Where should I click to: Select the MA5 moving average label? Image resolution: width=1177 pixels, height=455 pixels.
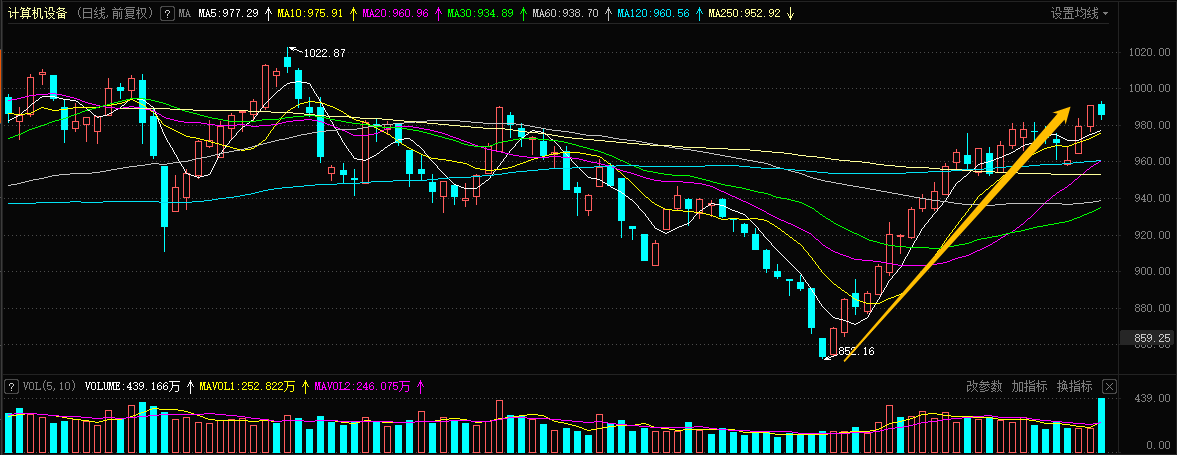(228, 14)
